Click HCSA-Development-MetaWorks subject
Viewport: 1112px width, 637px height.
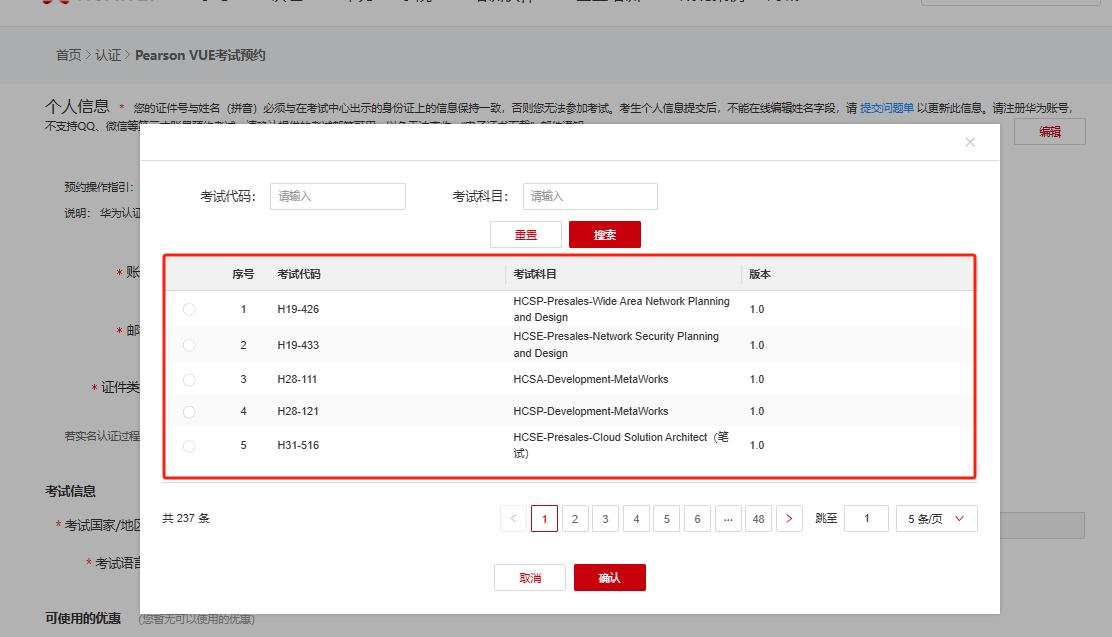pos(591,380)
